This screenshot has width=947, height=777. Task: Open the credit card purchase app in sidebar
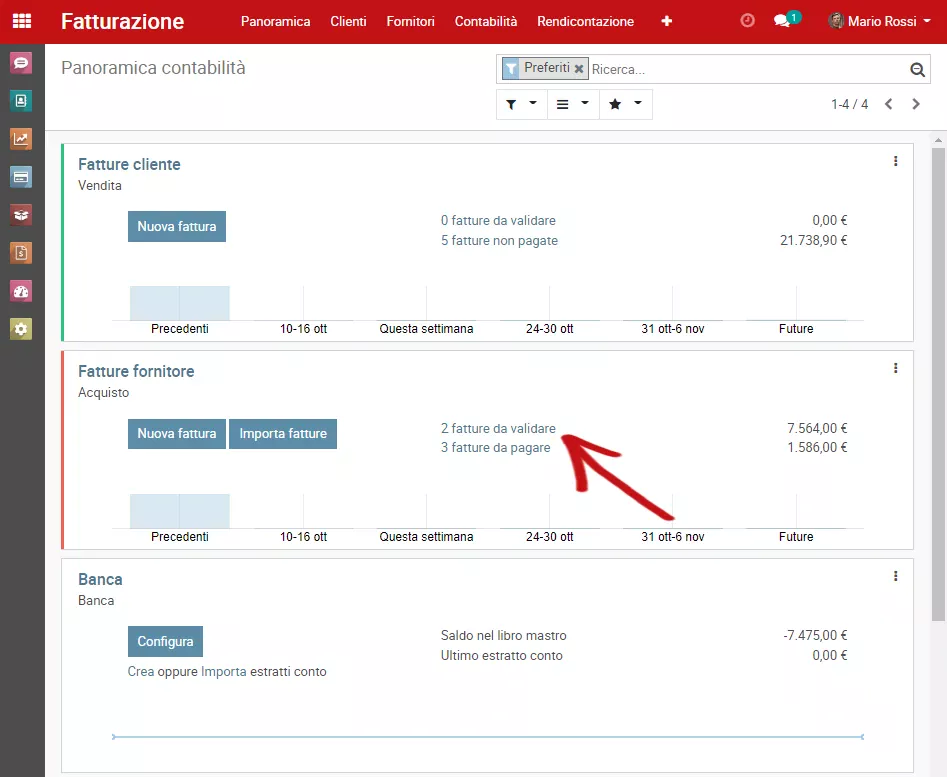tap(21, 177)
